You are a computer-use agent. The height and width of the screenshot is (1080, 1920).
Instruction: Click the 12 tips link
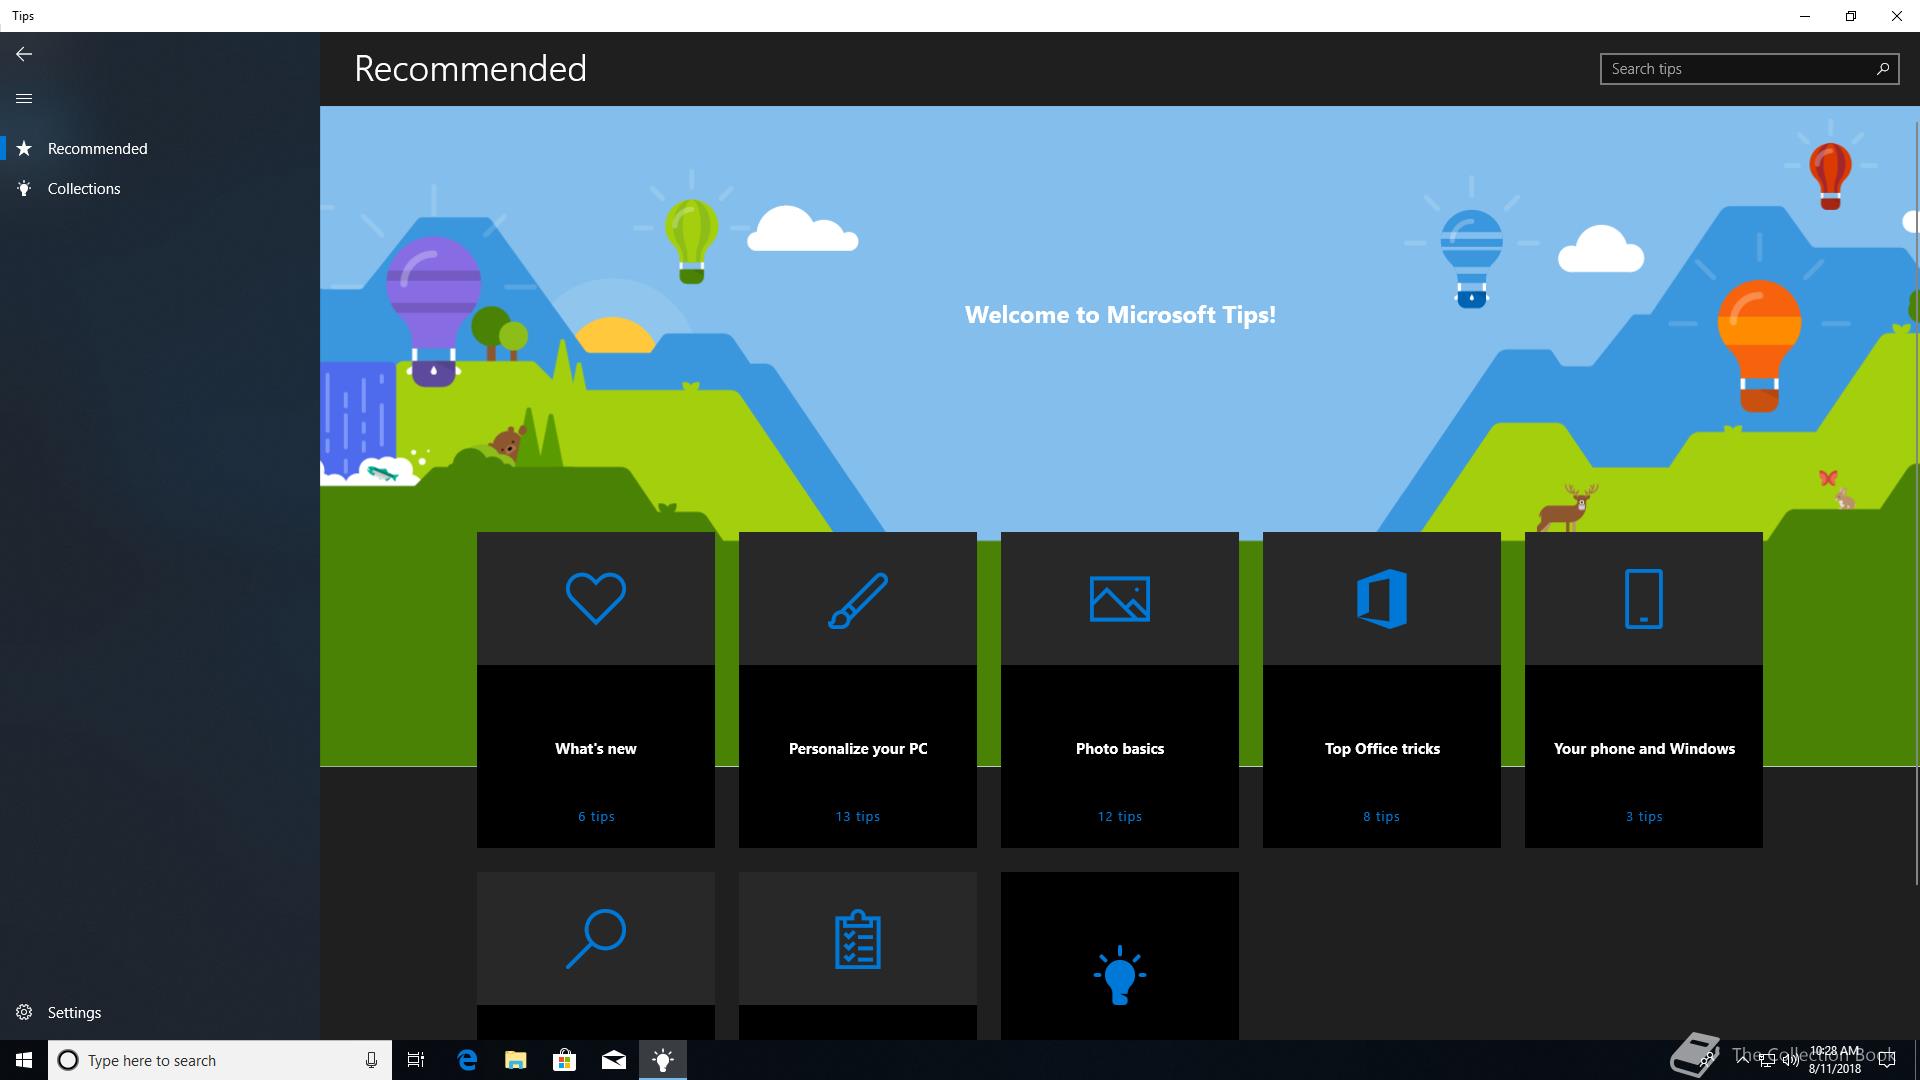tap(1120, 816)
